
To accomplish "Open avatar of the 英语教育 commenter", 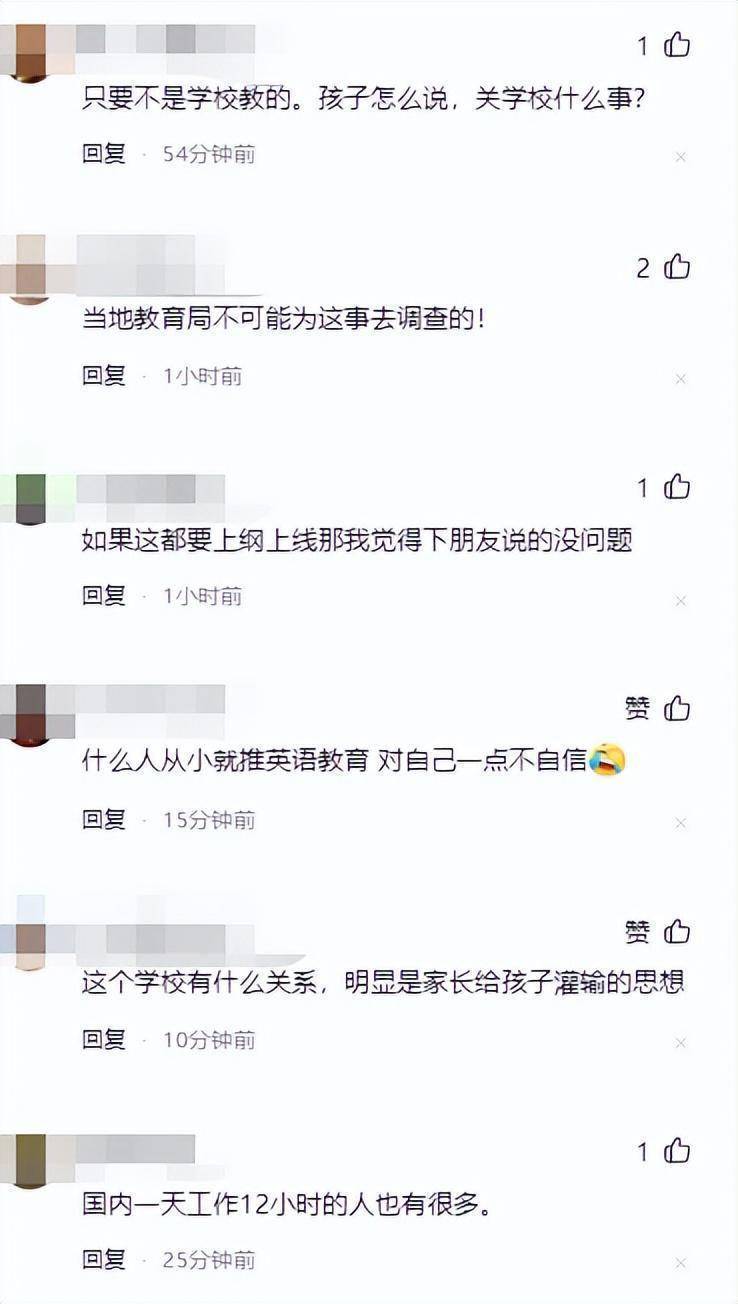I will click(31, 714).
